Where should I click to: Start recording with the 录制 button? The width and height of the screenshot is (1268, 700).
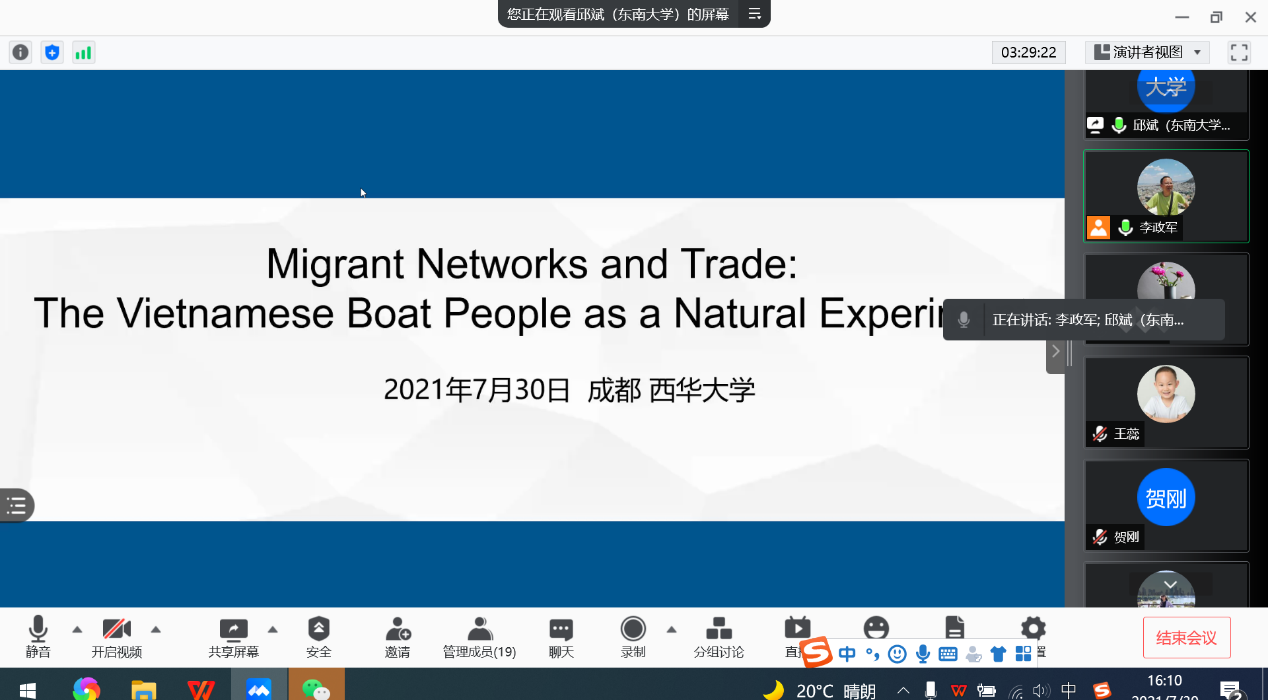coord(633,636)
